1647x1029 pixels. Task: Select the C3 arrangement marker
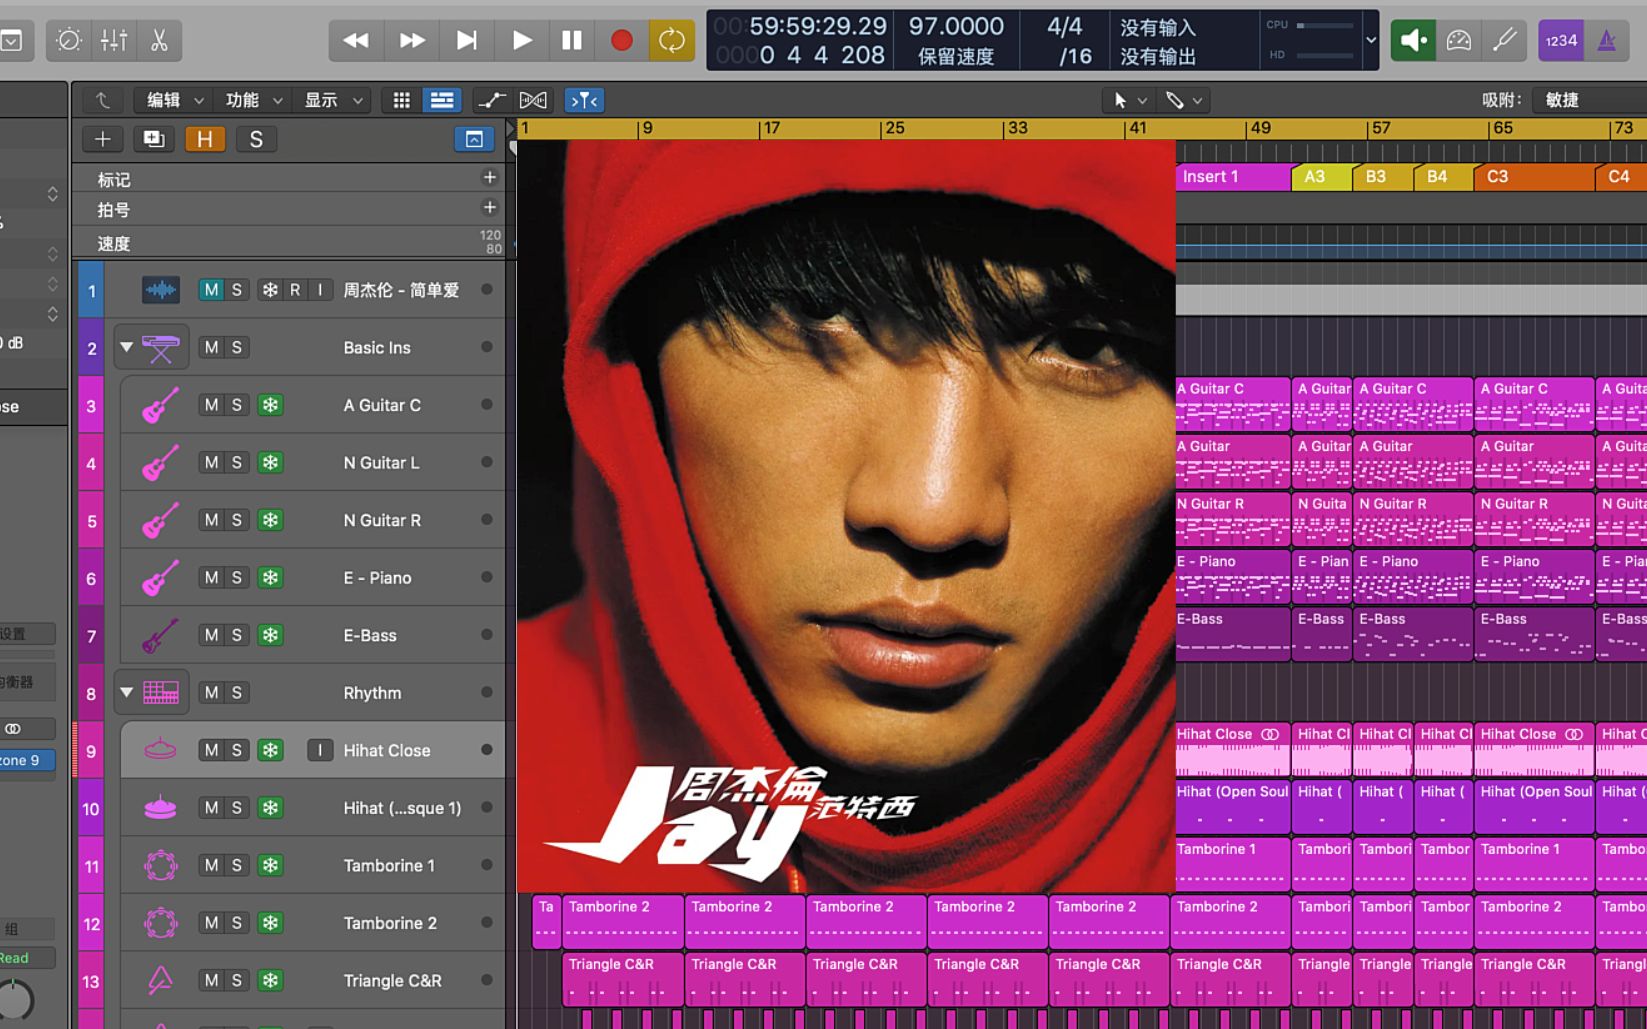pos(1534,177)
